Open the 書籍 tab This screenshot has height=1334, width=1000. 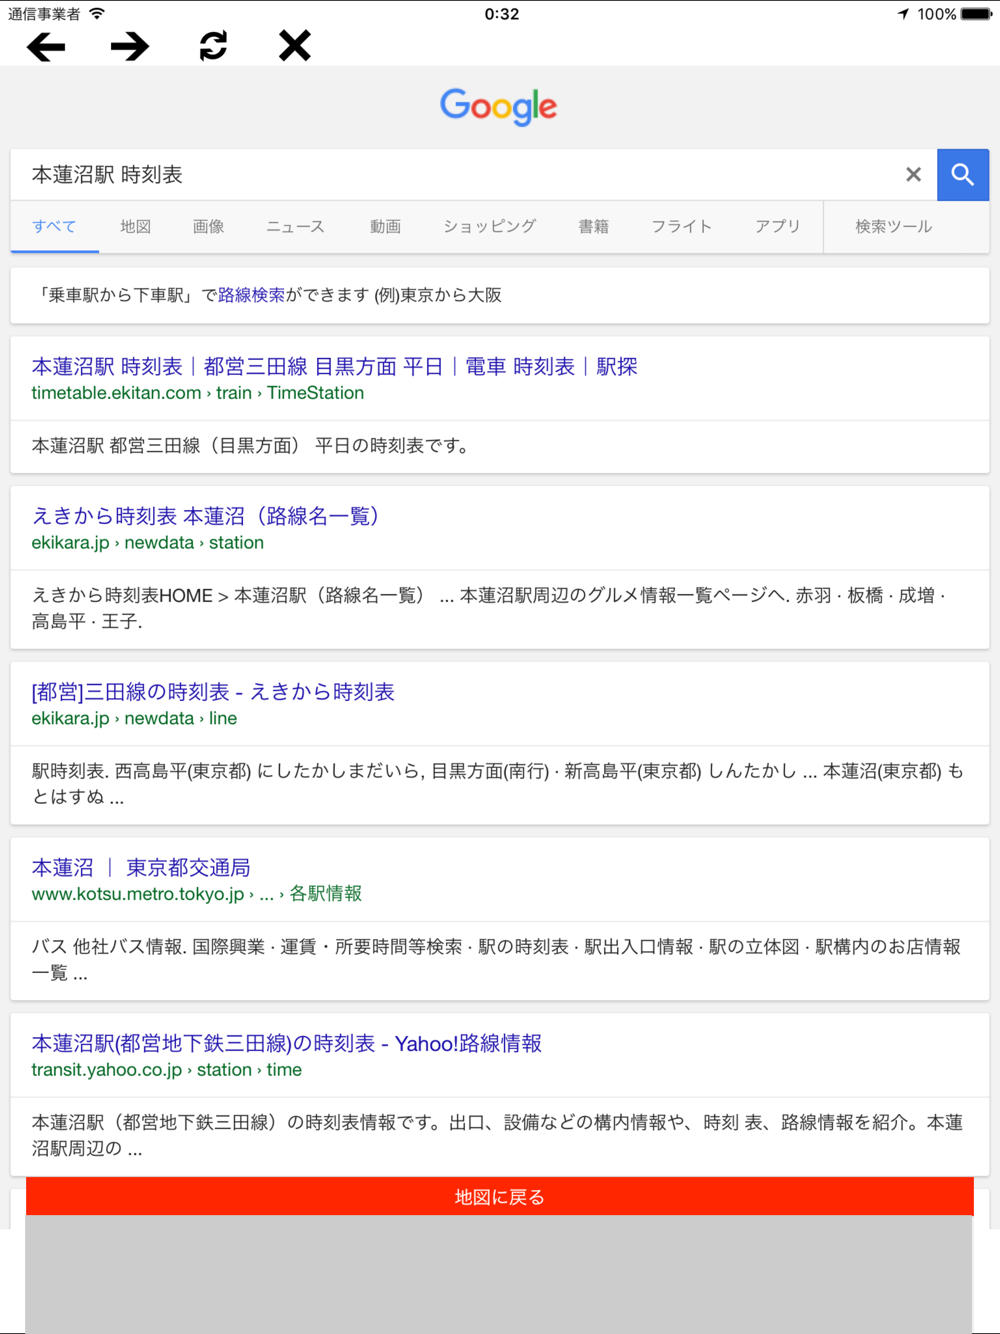pos(593,227)
